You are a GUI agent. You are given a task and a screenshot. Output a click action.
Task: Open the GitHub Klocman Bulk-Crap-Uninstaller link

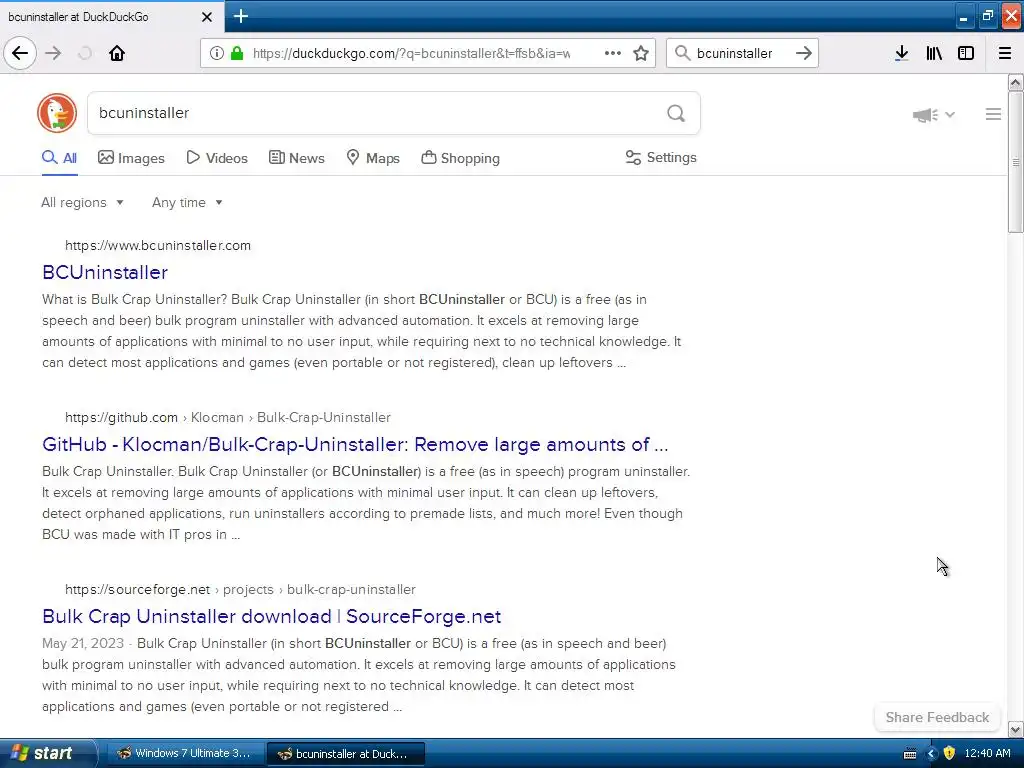(x=355, y=444)
